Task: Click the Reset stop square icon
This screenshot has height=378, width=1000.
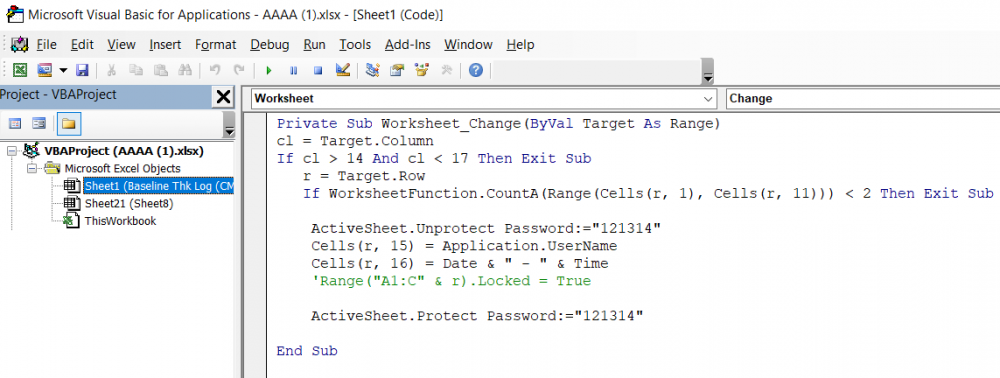Action: tap(318, 70)
